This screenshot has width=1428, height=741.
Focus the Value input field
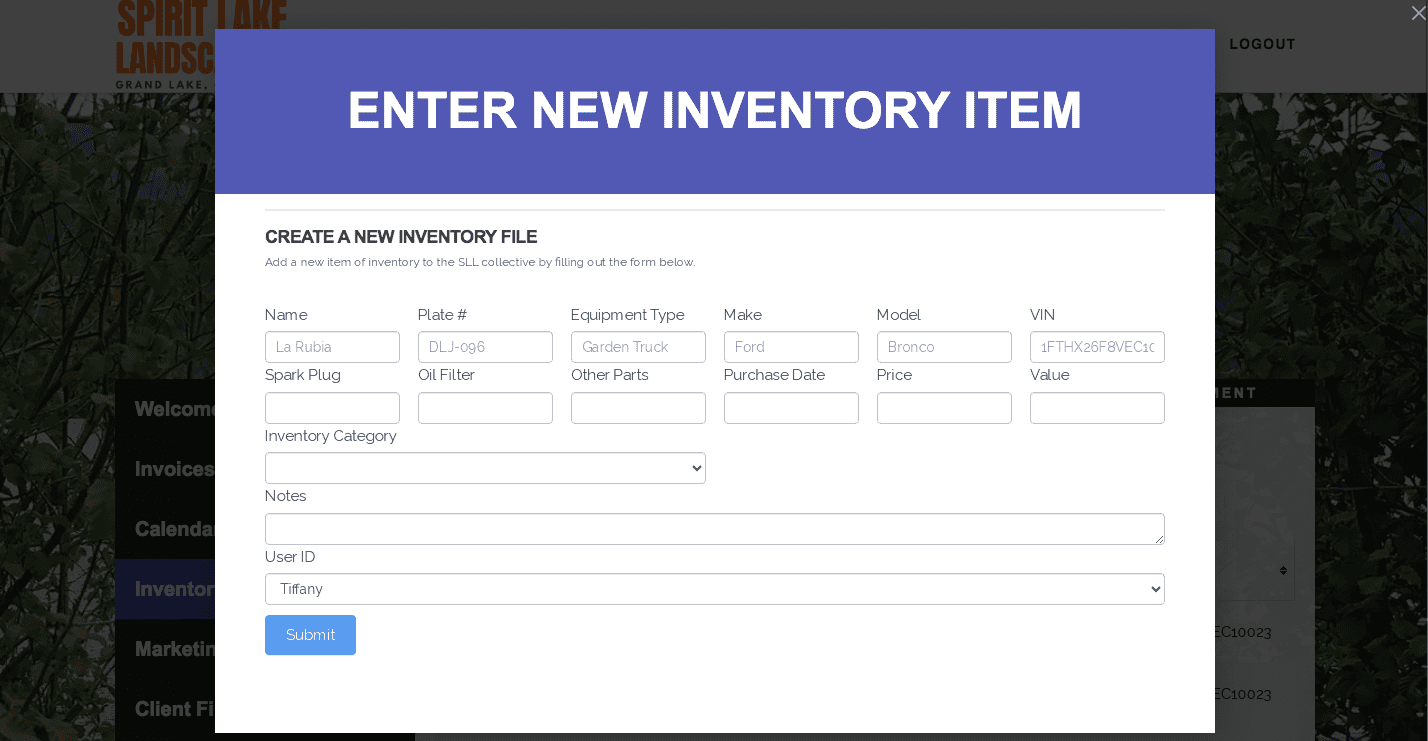1097,408
